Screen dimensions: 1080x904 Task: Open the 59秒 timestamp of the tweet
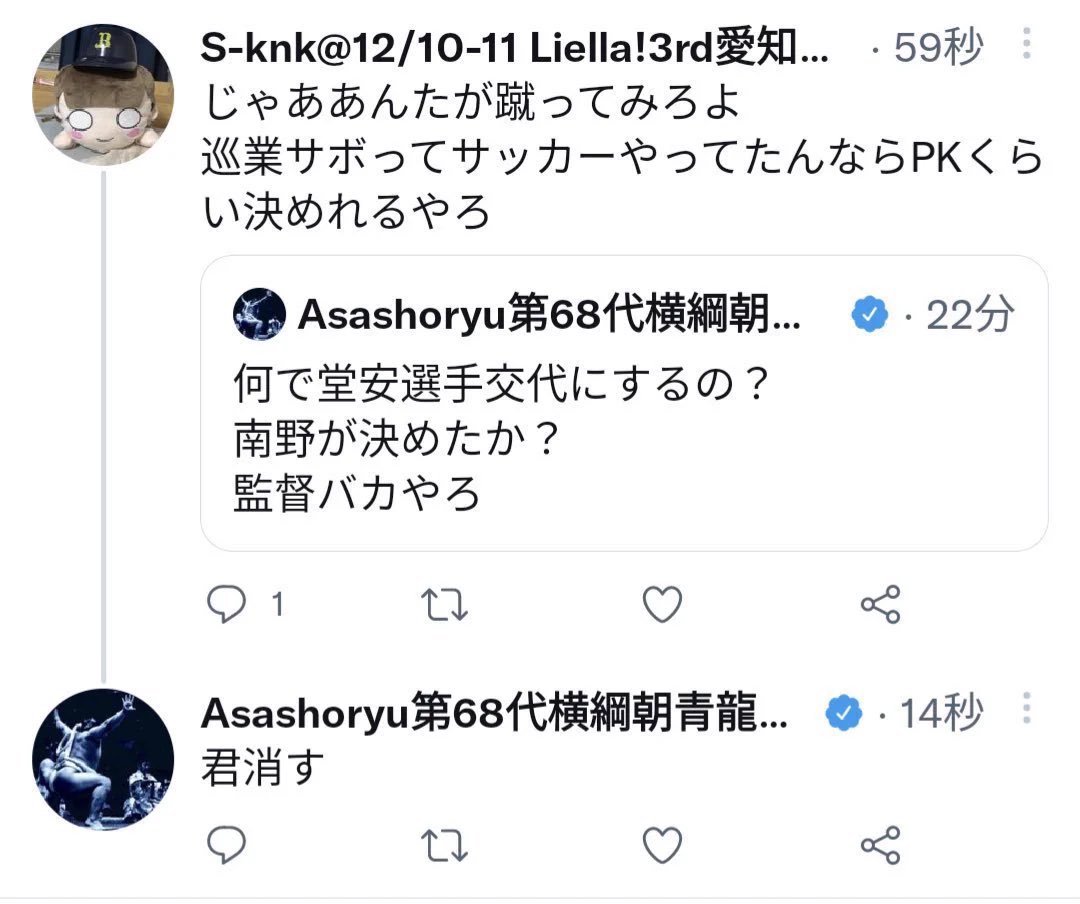(x=937, y=48)
